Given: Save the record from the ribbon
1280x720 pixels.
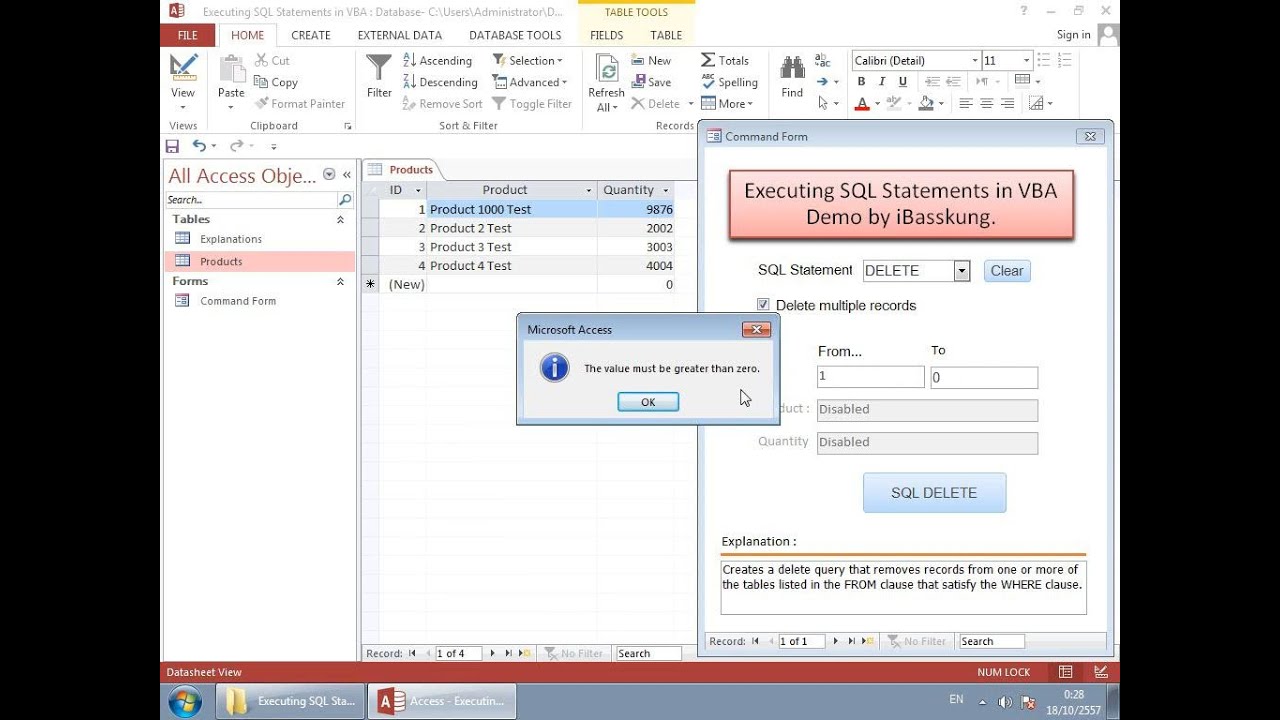Looking at the screenshot, I should pos(651,82).
